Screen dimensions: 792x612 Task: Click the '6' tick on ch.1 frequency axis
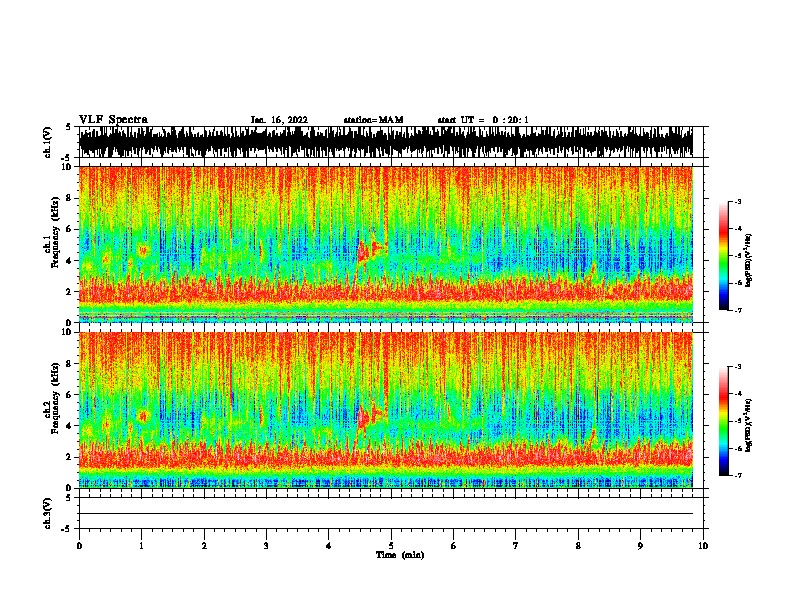pyautogui.click(x=71, y=229)
